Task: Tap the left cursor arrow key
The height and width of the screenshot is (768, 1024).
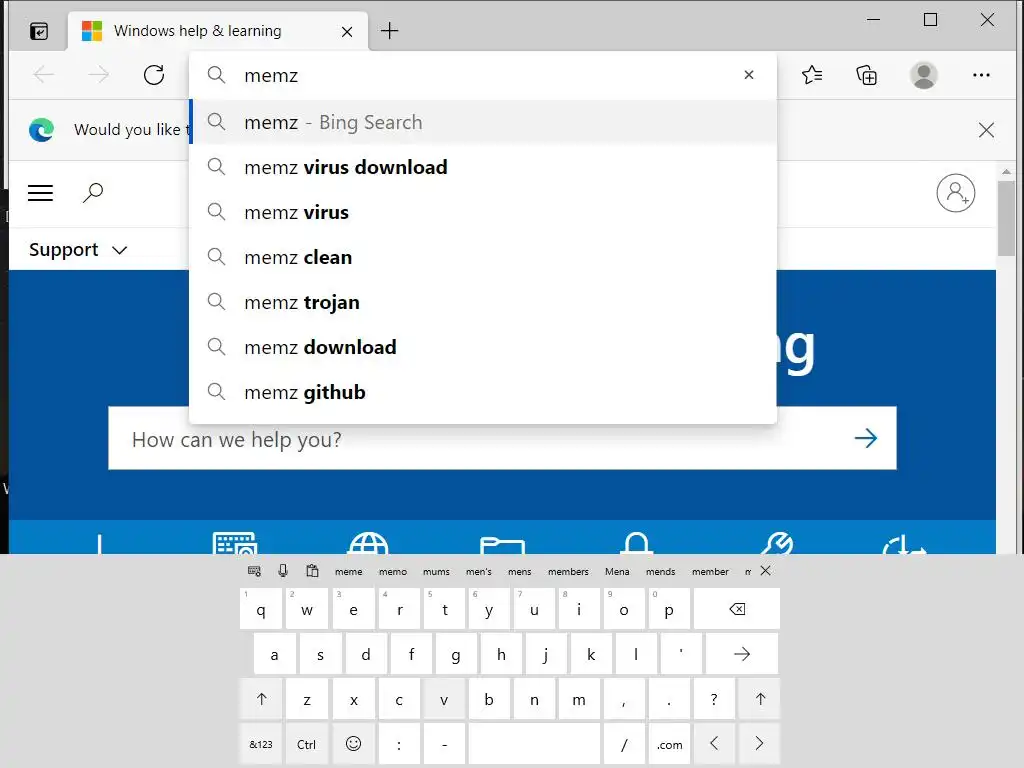Action: pos(714,744)
